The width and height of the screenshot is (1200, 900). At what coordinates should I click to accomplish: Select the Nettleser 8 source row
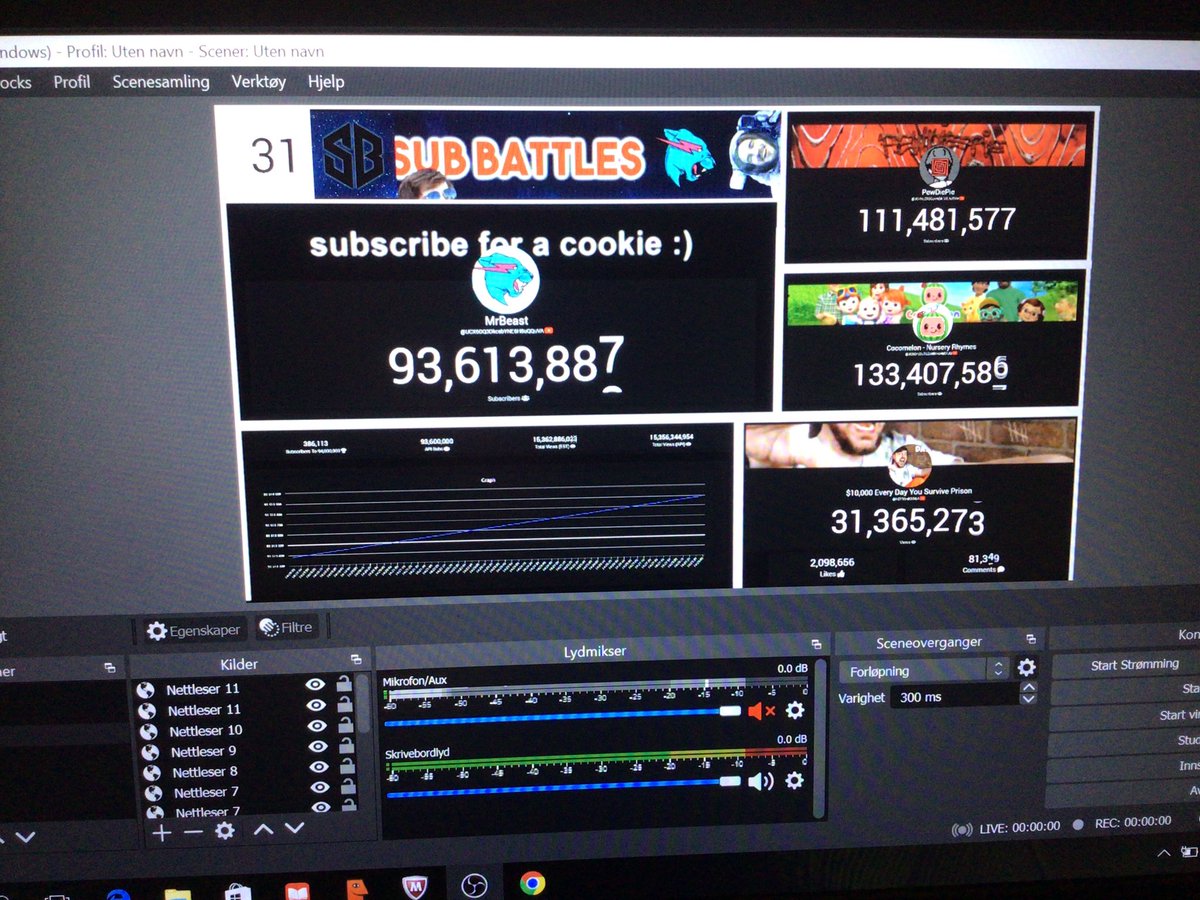click(245, 771)
